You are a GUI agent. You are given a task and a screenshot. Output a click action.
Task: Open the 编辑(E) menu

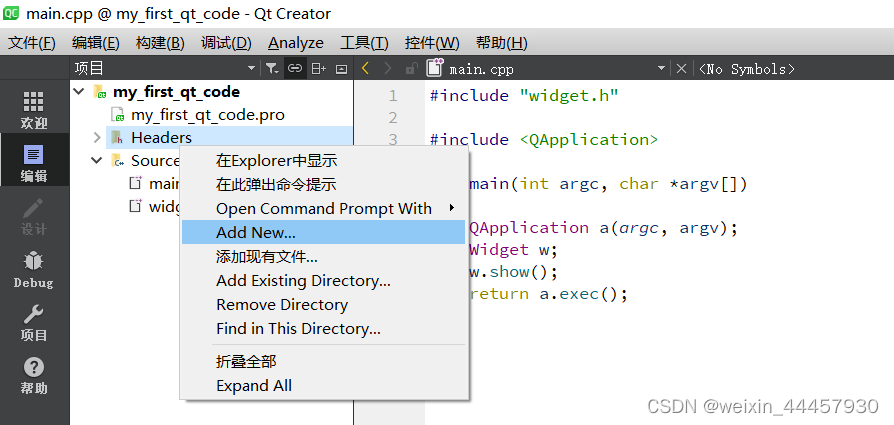pos(96,43)
